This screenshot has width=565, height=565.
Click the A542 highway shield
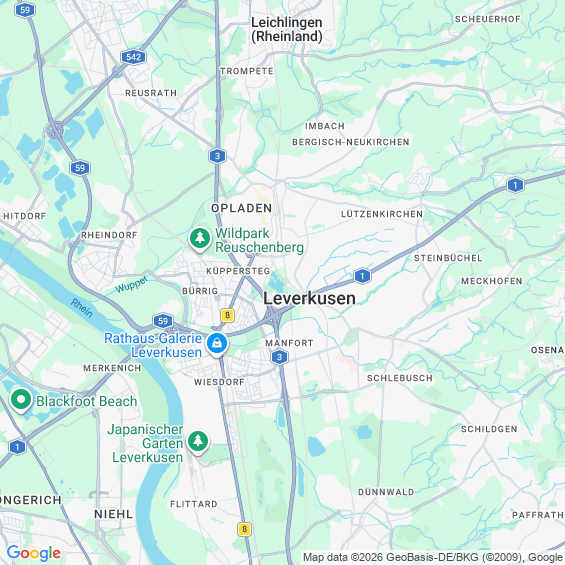click(133, 57)
